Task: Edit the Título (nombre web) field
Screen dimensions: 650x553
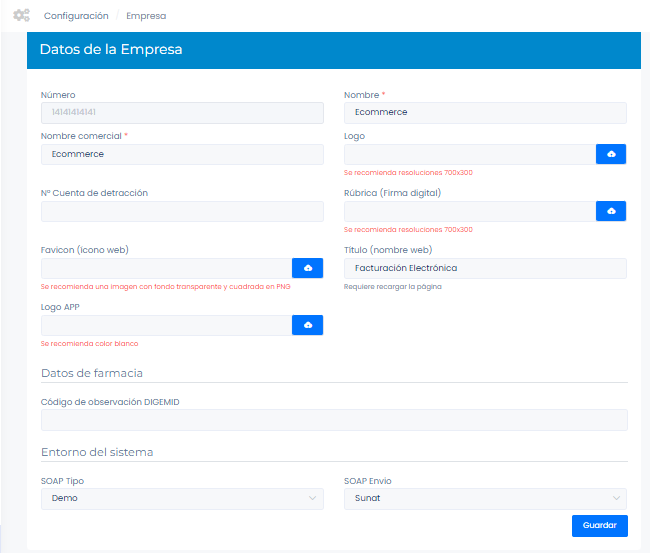Action: pos(485,268)
